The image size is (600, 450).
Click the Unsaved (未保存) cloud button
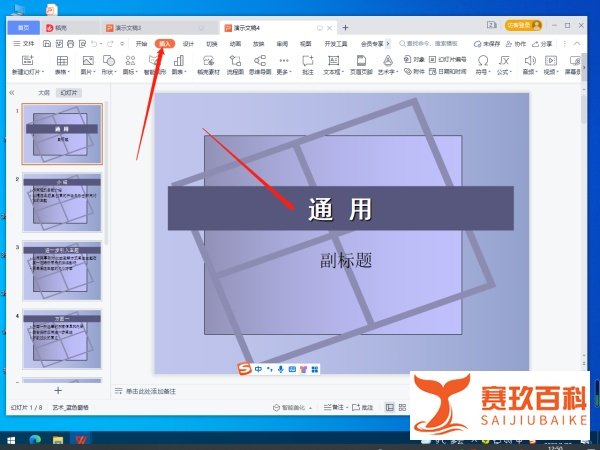(x=487, y=44)
